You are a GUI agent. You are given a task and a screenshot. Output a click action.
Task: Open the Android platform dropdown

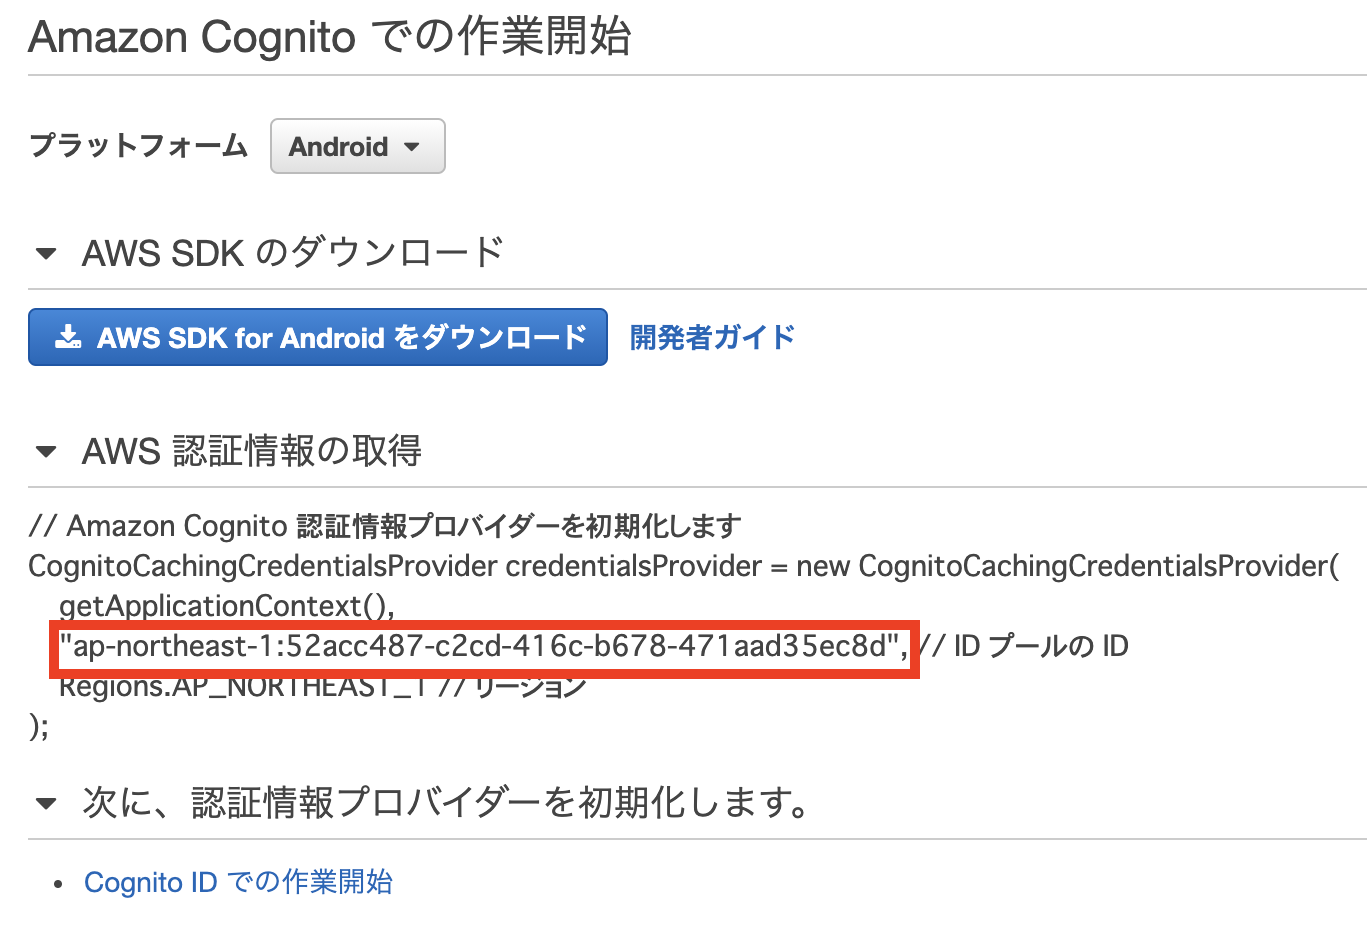point(357,146)
